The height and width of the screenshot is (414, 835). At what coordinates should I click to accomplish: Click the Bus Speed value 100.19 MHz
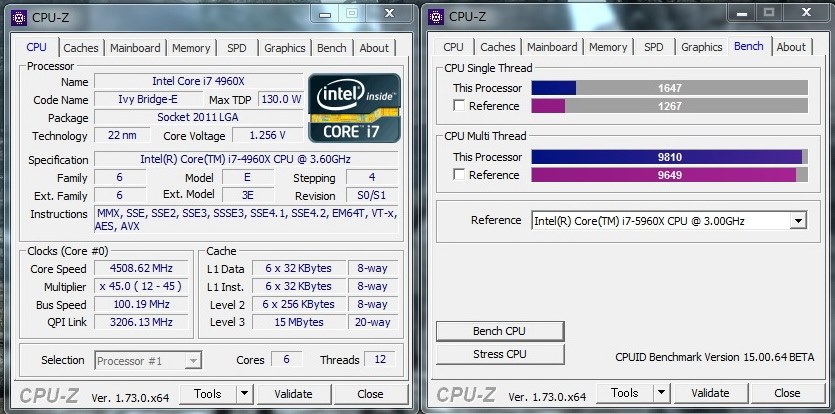(141, 304)
